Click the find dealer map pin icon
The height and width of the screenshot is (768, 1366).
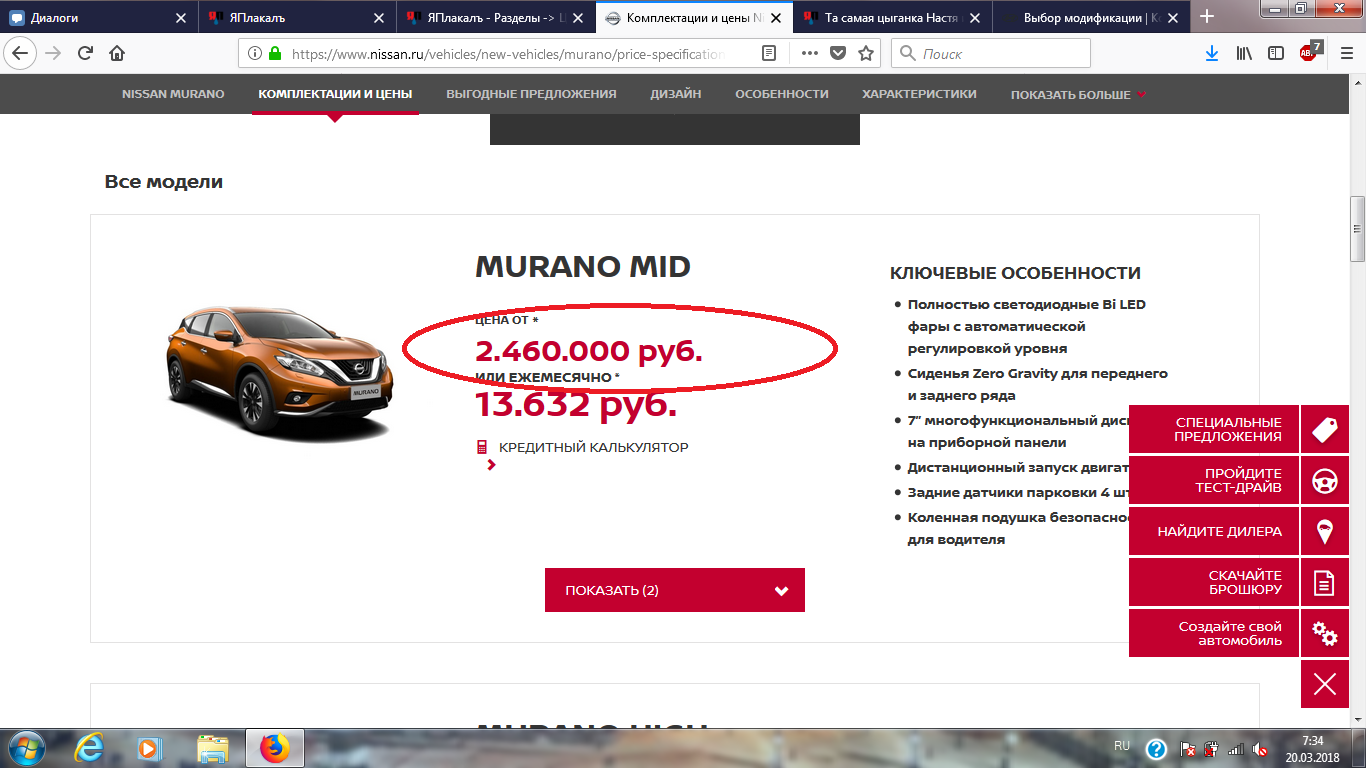point(1324,532)
